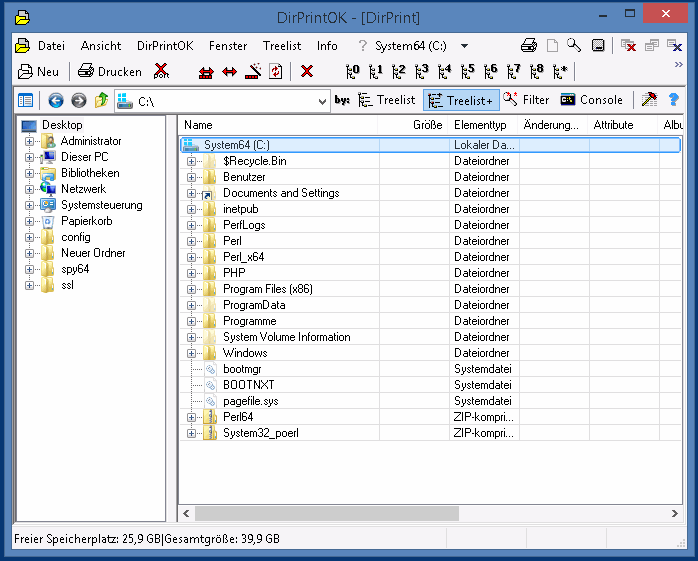Click the magnifier search icon in the menu bar

tap(574, 45)
